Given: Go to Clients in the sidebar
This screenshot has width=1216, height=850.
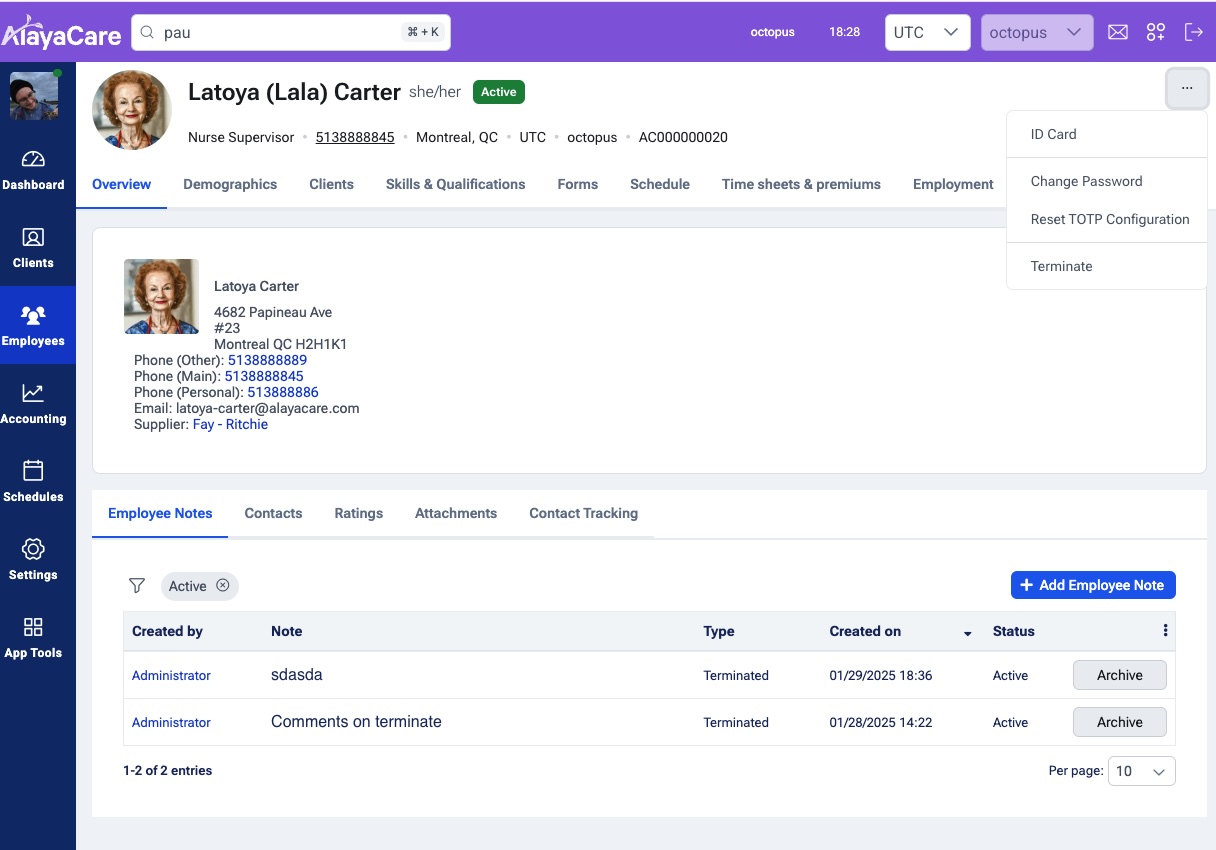Looking at the screenshot, I should click(x=33, y=248).
